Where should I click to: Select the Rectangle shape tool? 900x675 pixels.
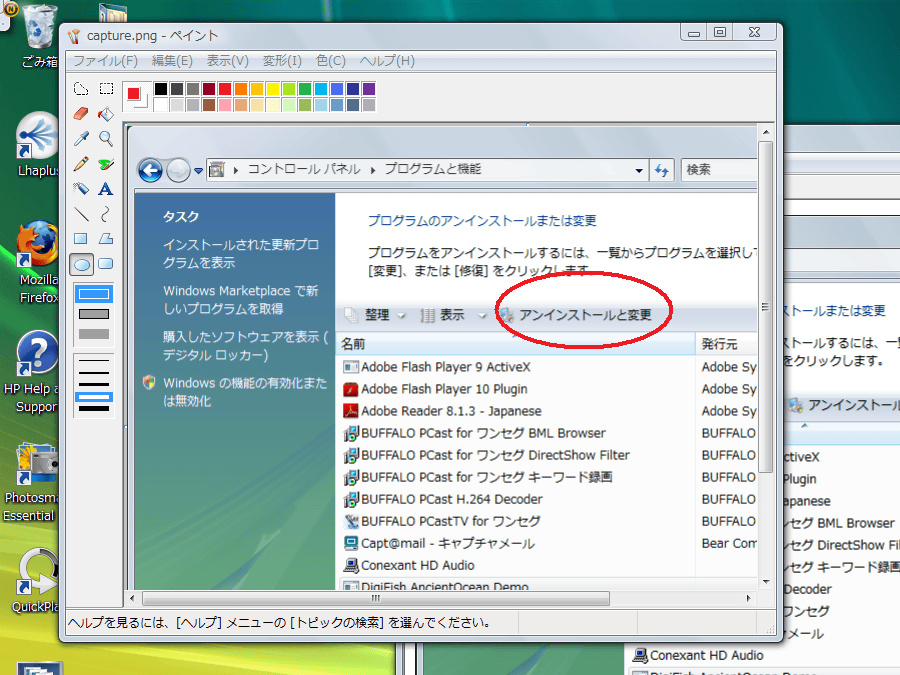[81, 239]
